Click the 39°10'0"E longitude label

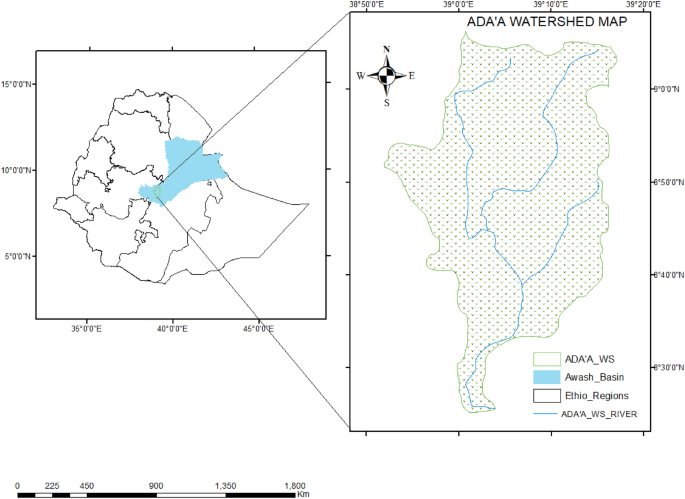coord(551,4)
